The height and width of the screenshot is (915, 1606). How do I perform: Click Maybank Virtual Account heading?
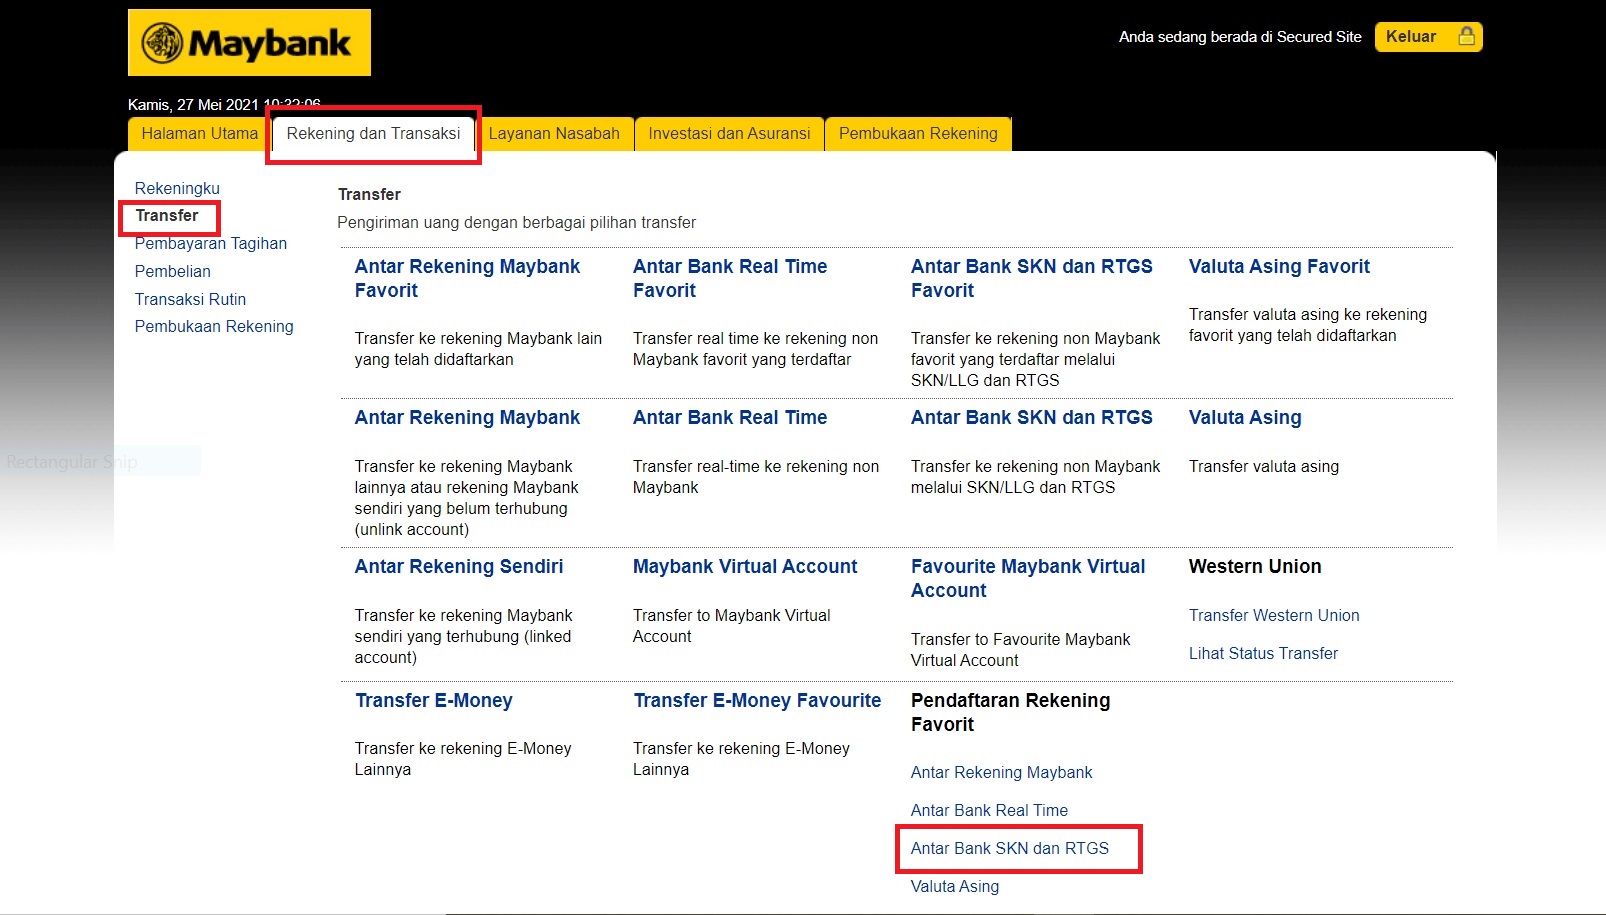tap(745, 567)
